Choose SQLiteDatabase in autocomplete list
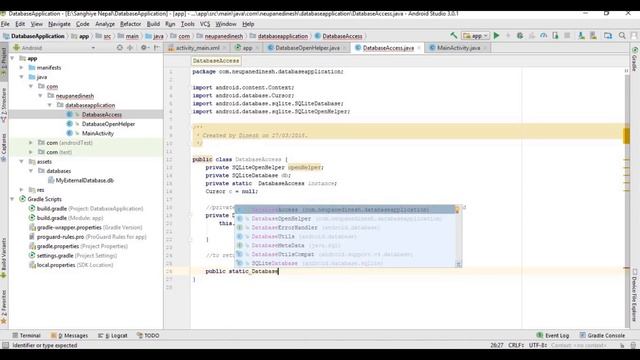 pos(345,263)
